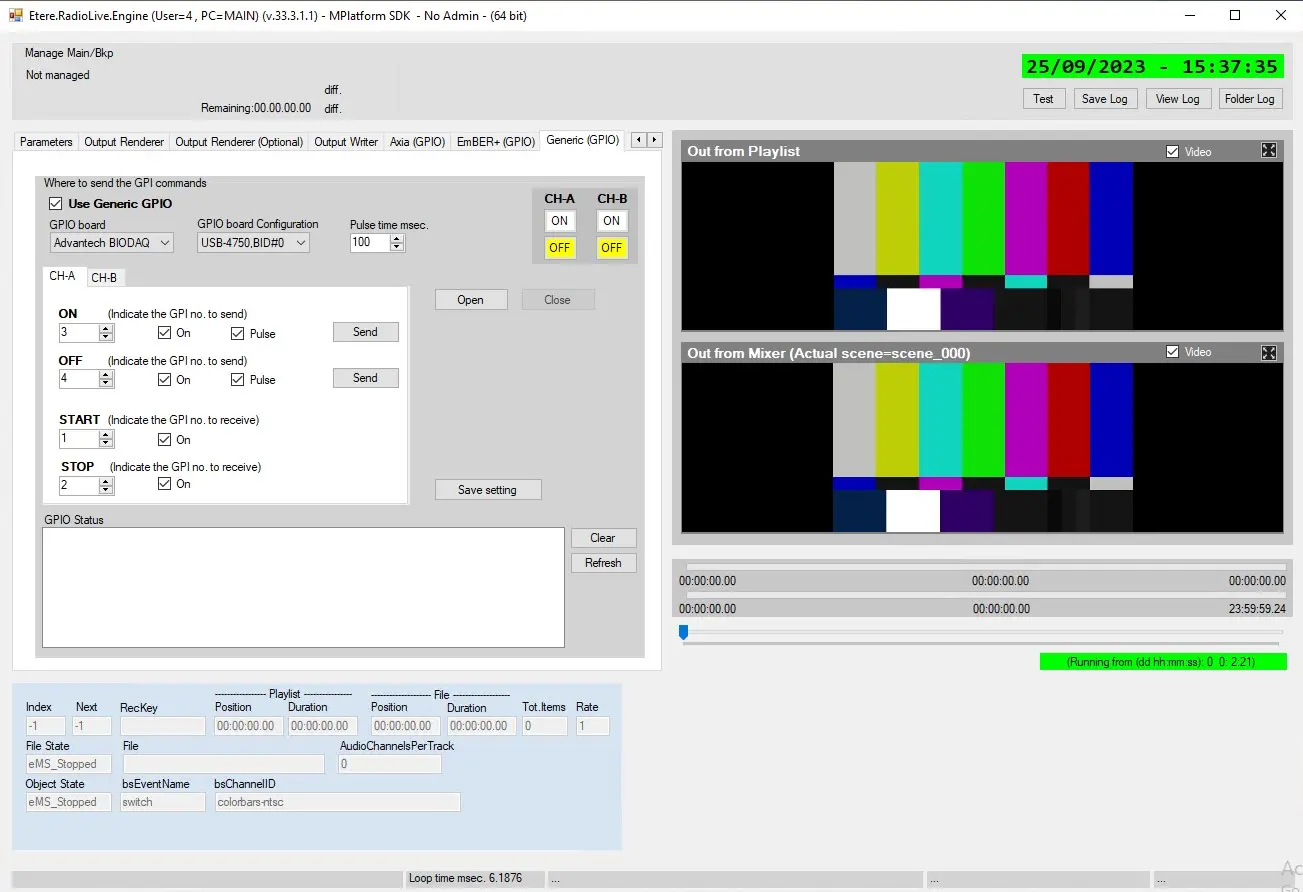
Task: Click inside the GPIO Status text area
Action: (x=303, y=587)
